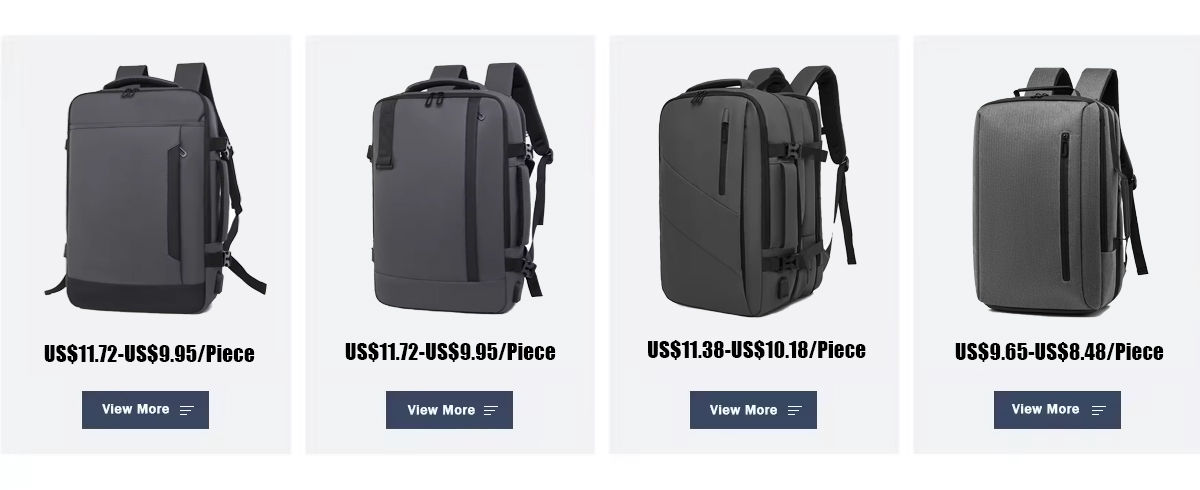
Task: Click the US$9.65-US$8.48/Piece price text
Action: pos(1059,352)
